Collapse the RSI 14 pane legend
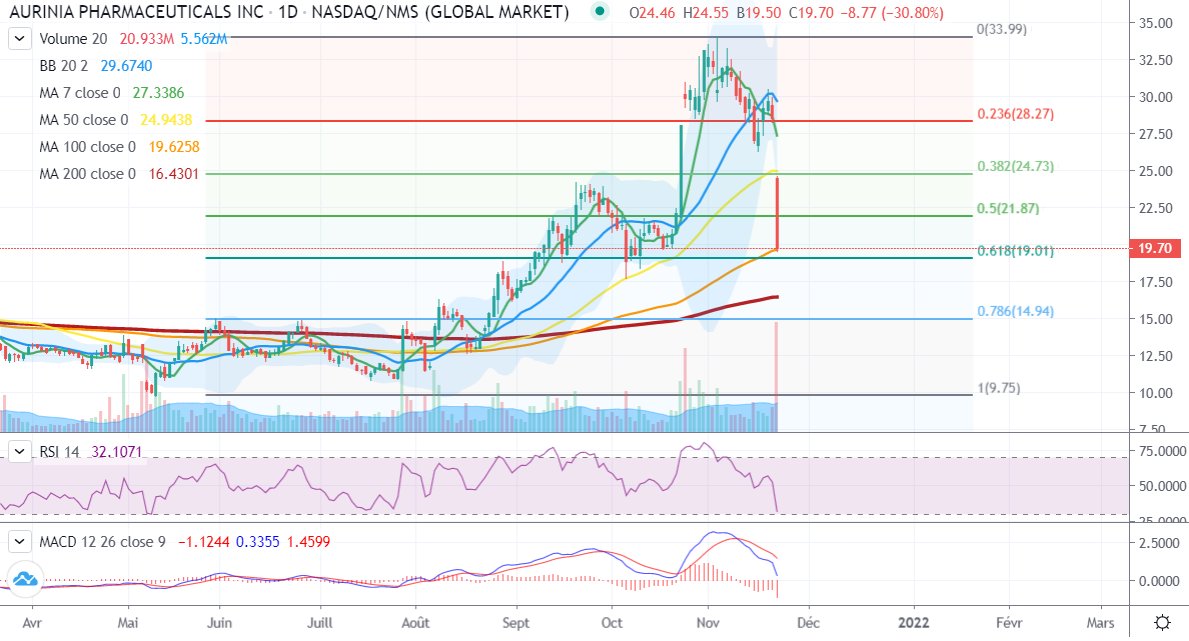Image resolution: width=1189 pixels, height=641 pixels. [x=20, y=451]
